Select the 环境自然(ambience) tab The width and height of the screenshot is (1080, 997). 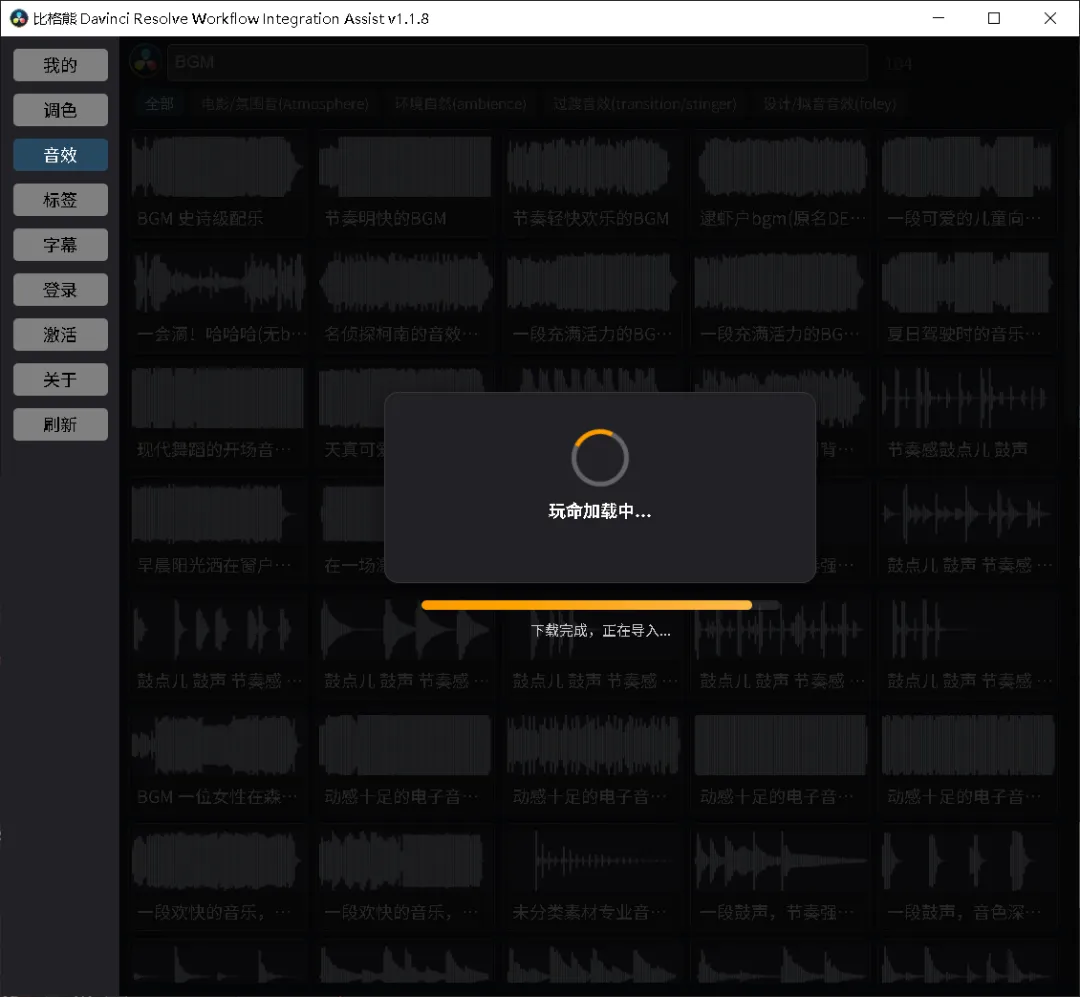(x=461, y=104)
